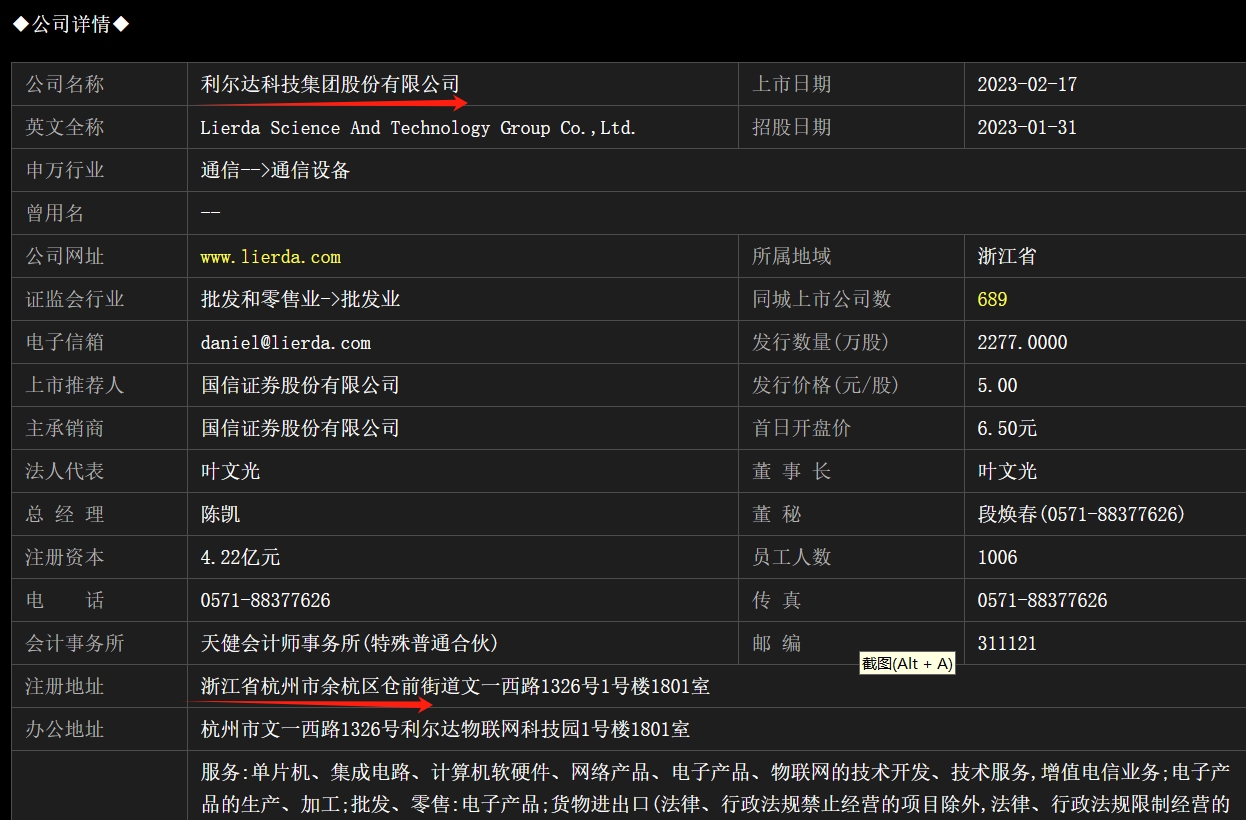Click the 员工人数 label
The height and width of the screenshot is (820, 1246).
(792, 558)
